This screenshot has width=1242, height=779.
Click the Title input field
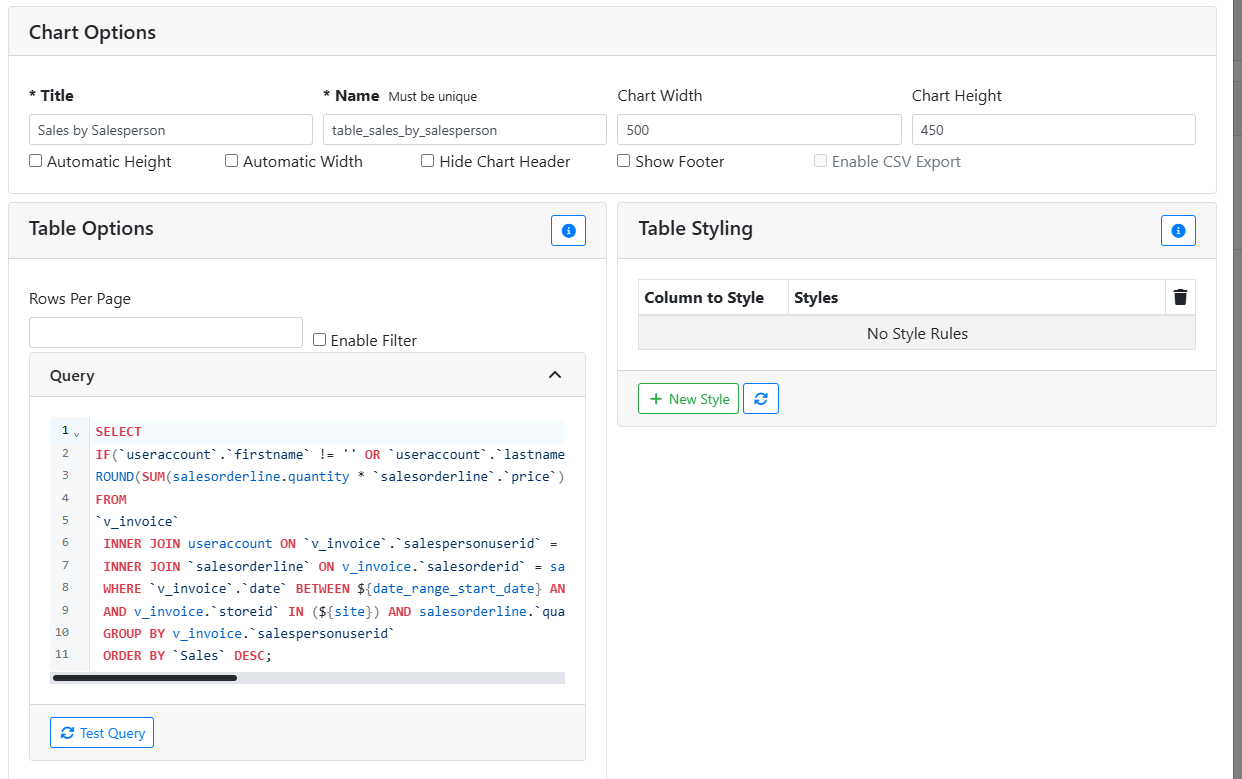pos(170,130)
